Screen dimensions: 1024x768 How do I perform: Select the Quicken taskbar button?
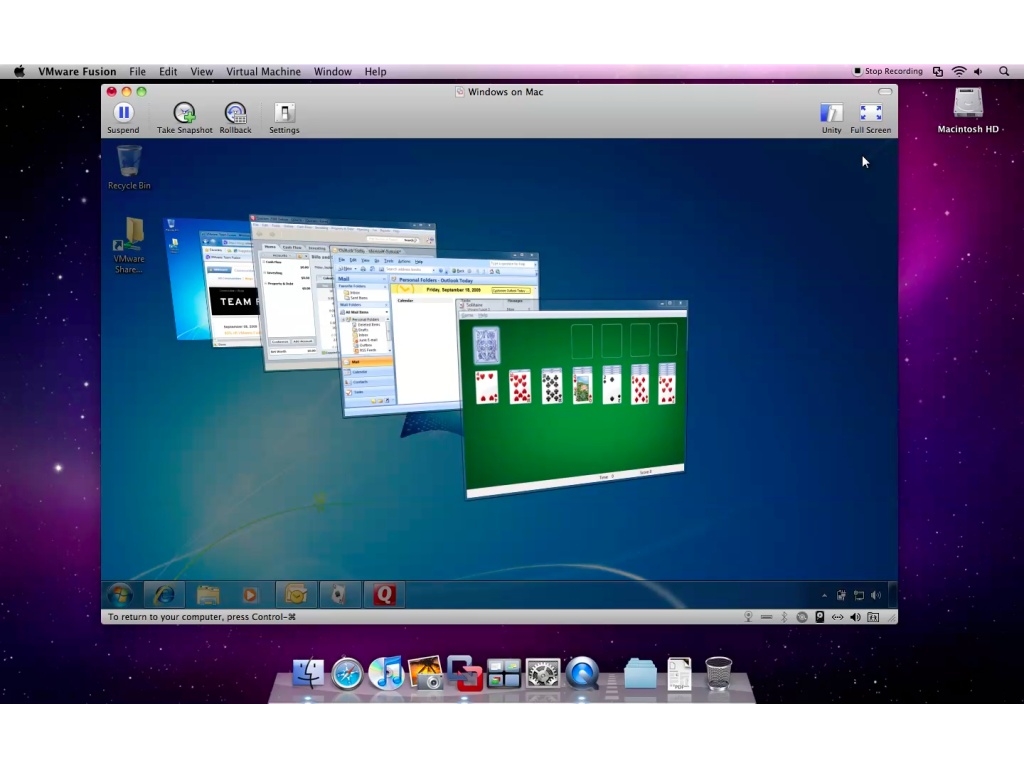[384, 595]
